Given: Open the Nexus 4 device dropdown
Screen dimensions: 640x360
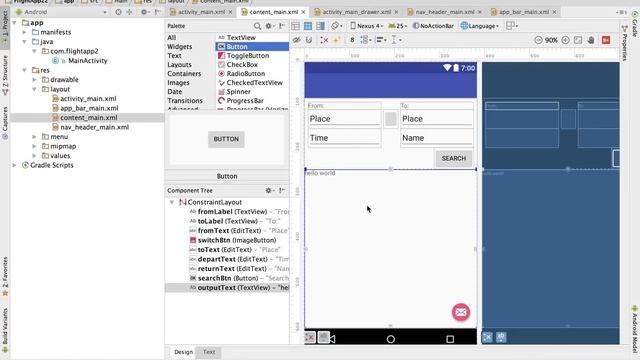Looking at the screenshot, I should [367, 26].
